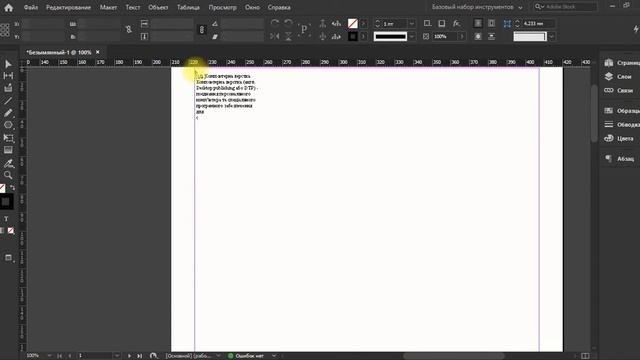Select the Line tool
Image resolution: width=640 pixels, height=360 pixels.
(8, 100)
